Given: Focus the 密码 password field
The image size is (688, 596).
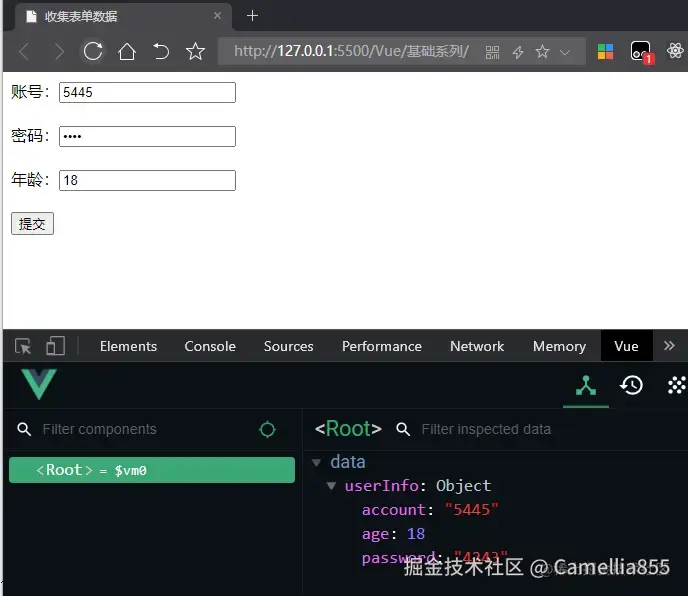Looking at the screenshot, I should [x=147, y=136].
